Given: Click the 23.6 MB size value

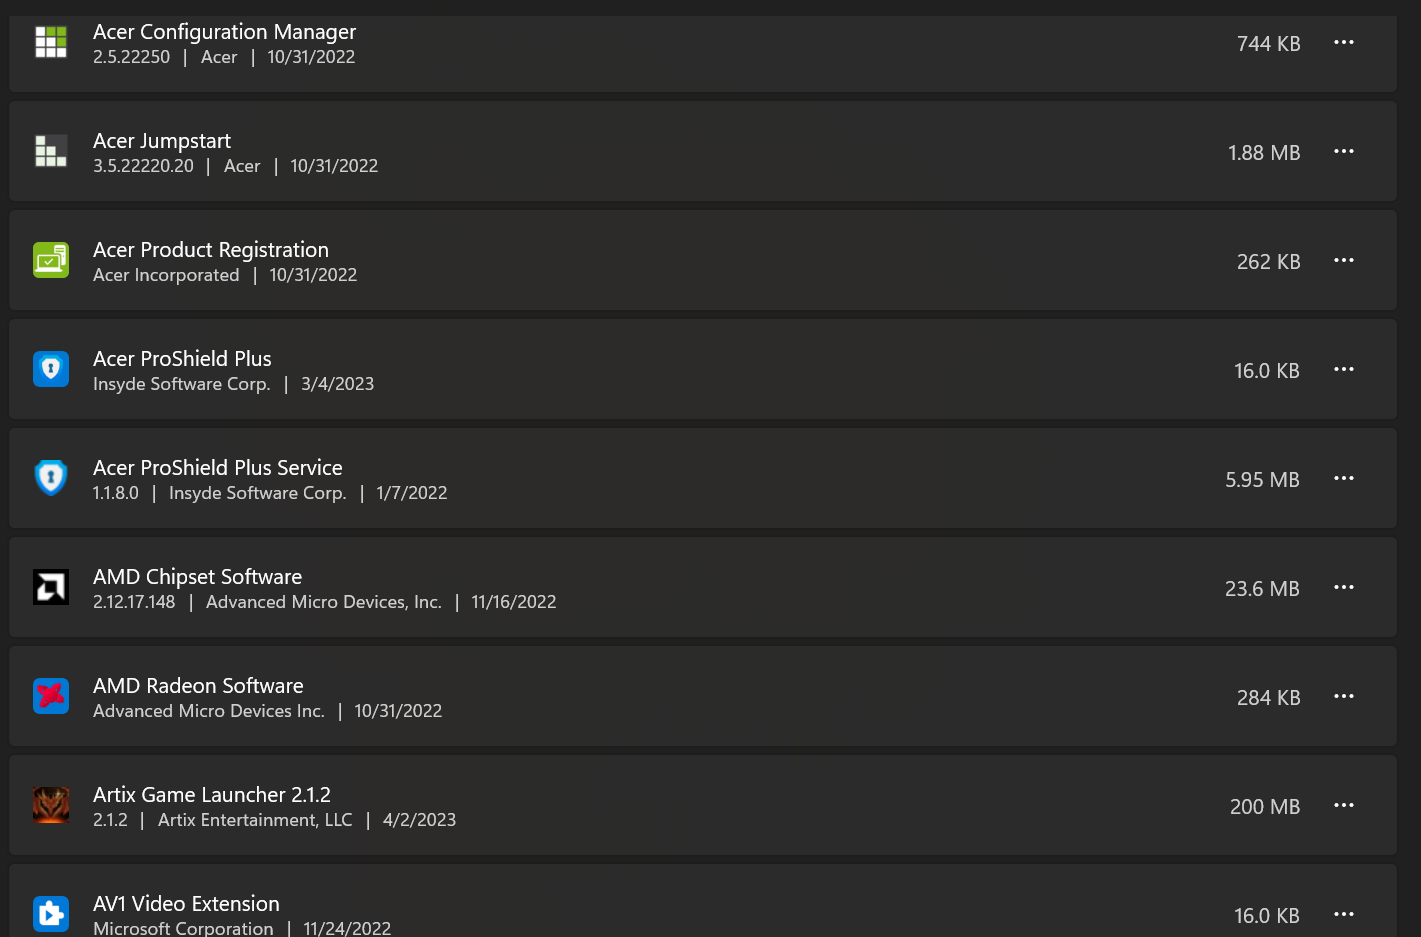Looking at the screenshot, I should [x=1262, y=589].
